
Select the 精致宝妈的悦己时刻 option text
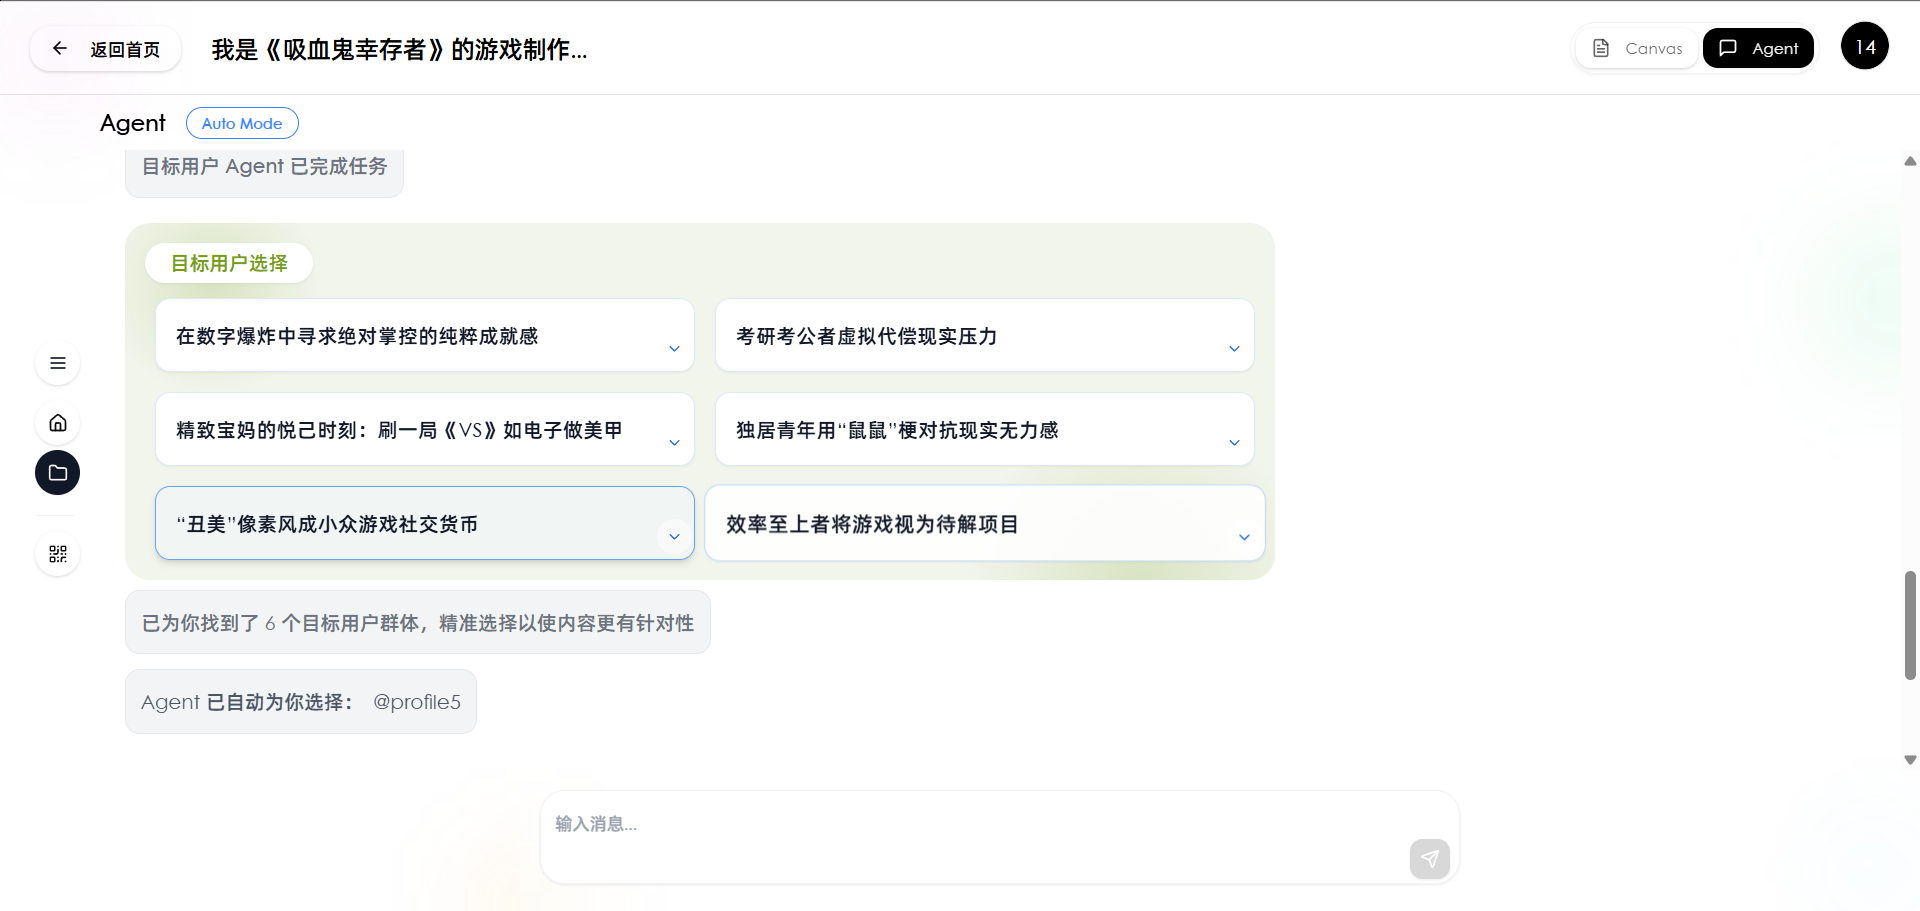click(399, 430)
